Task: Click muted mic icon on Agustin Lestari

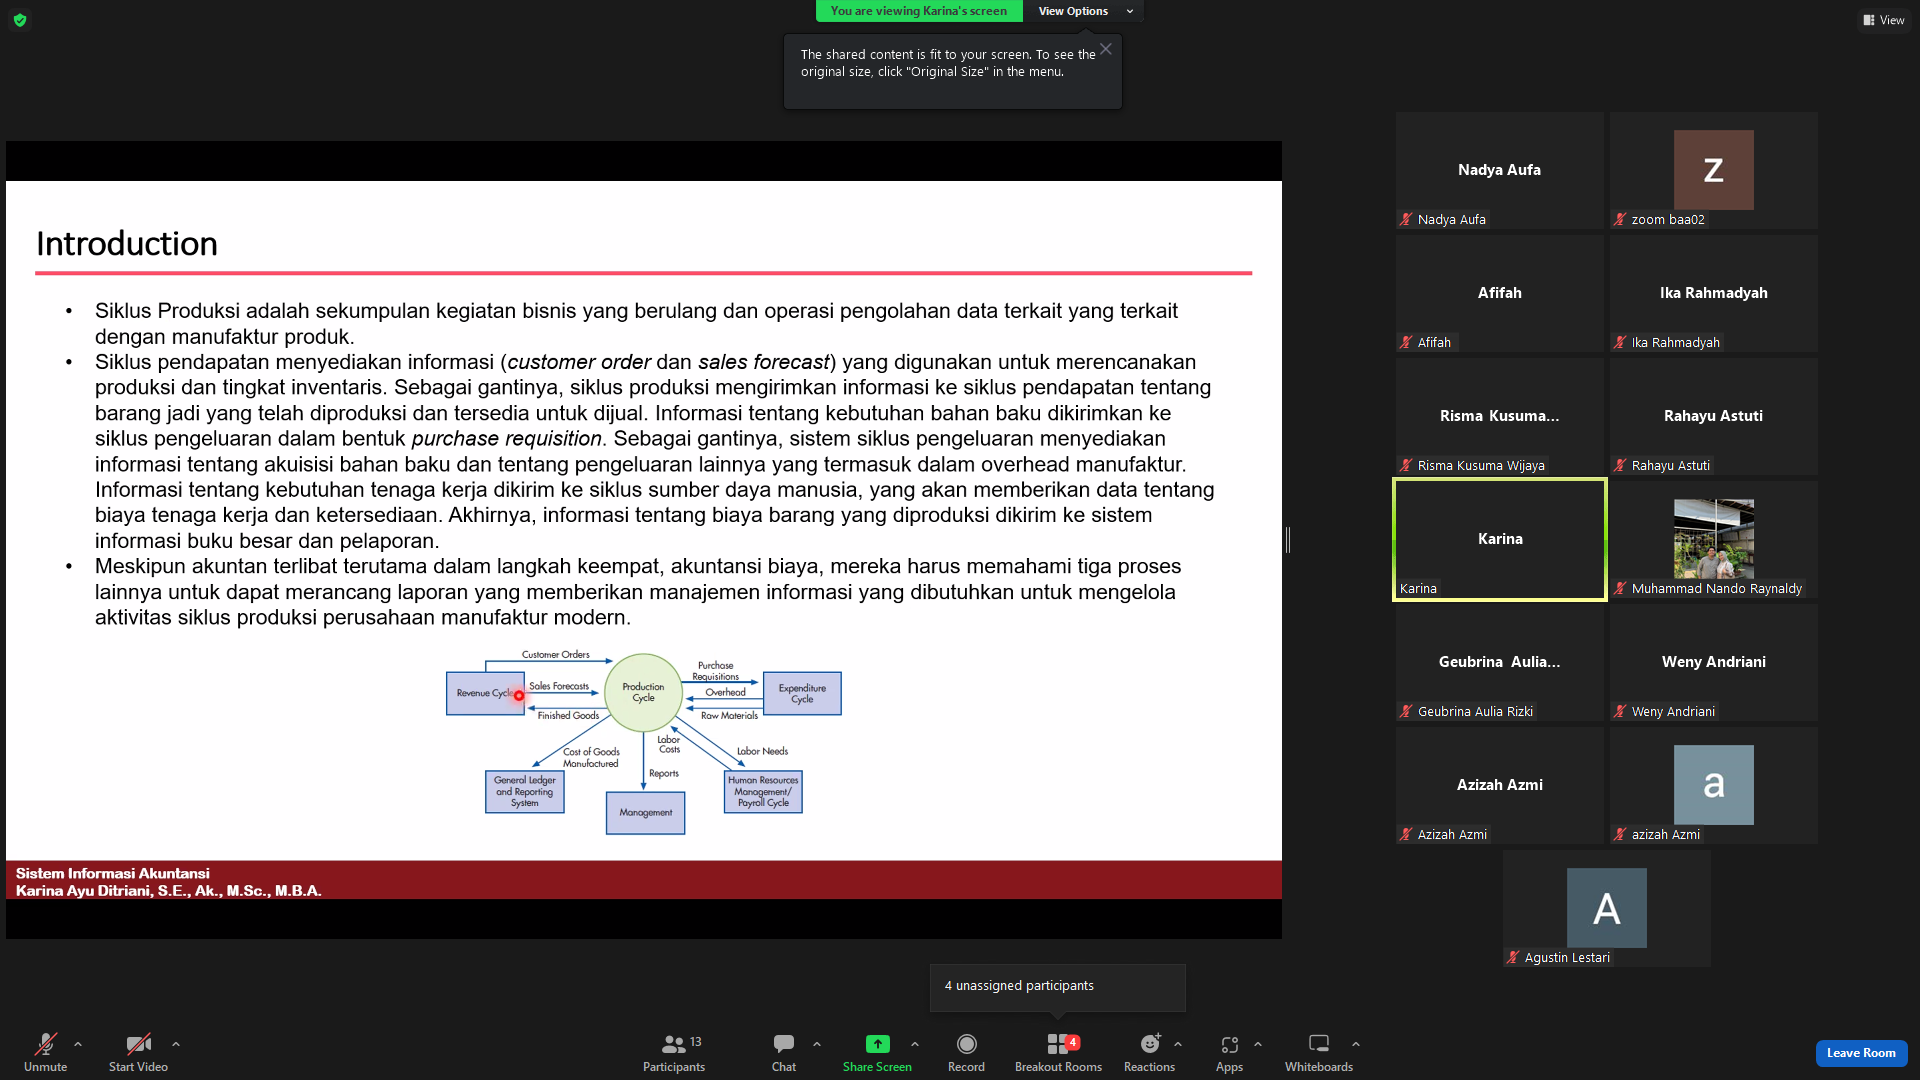Action: [x=1514, y=958]
